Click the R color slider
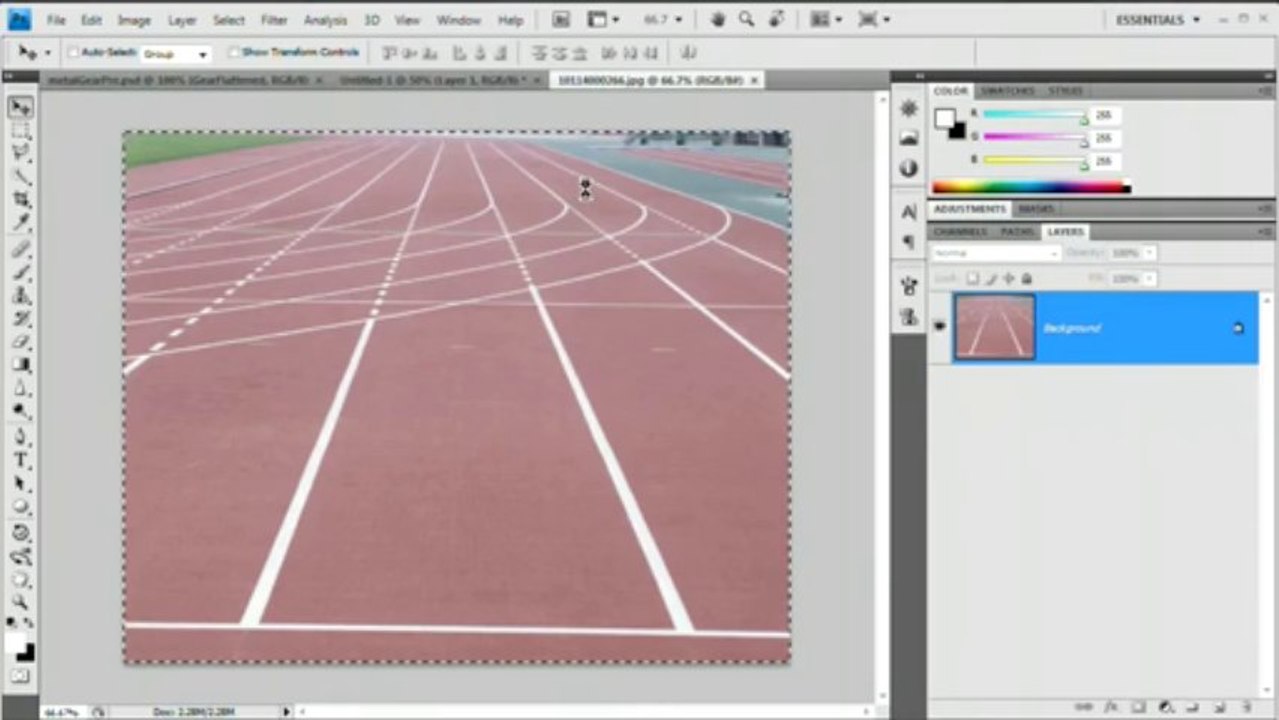The width and height of the screenshot is (1279, 720). [1034, 115]
